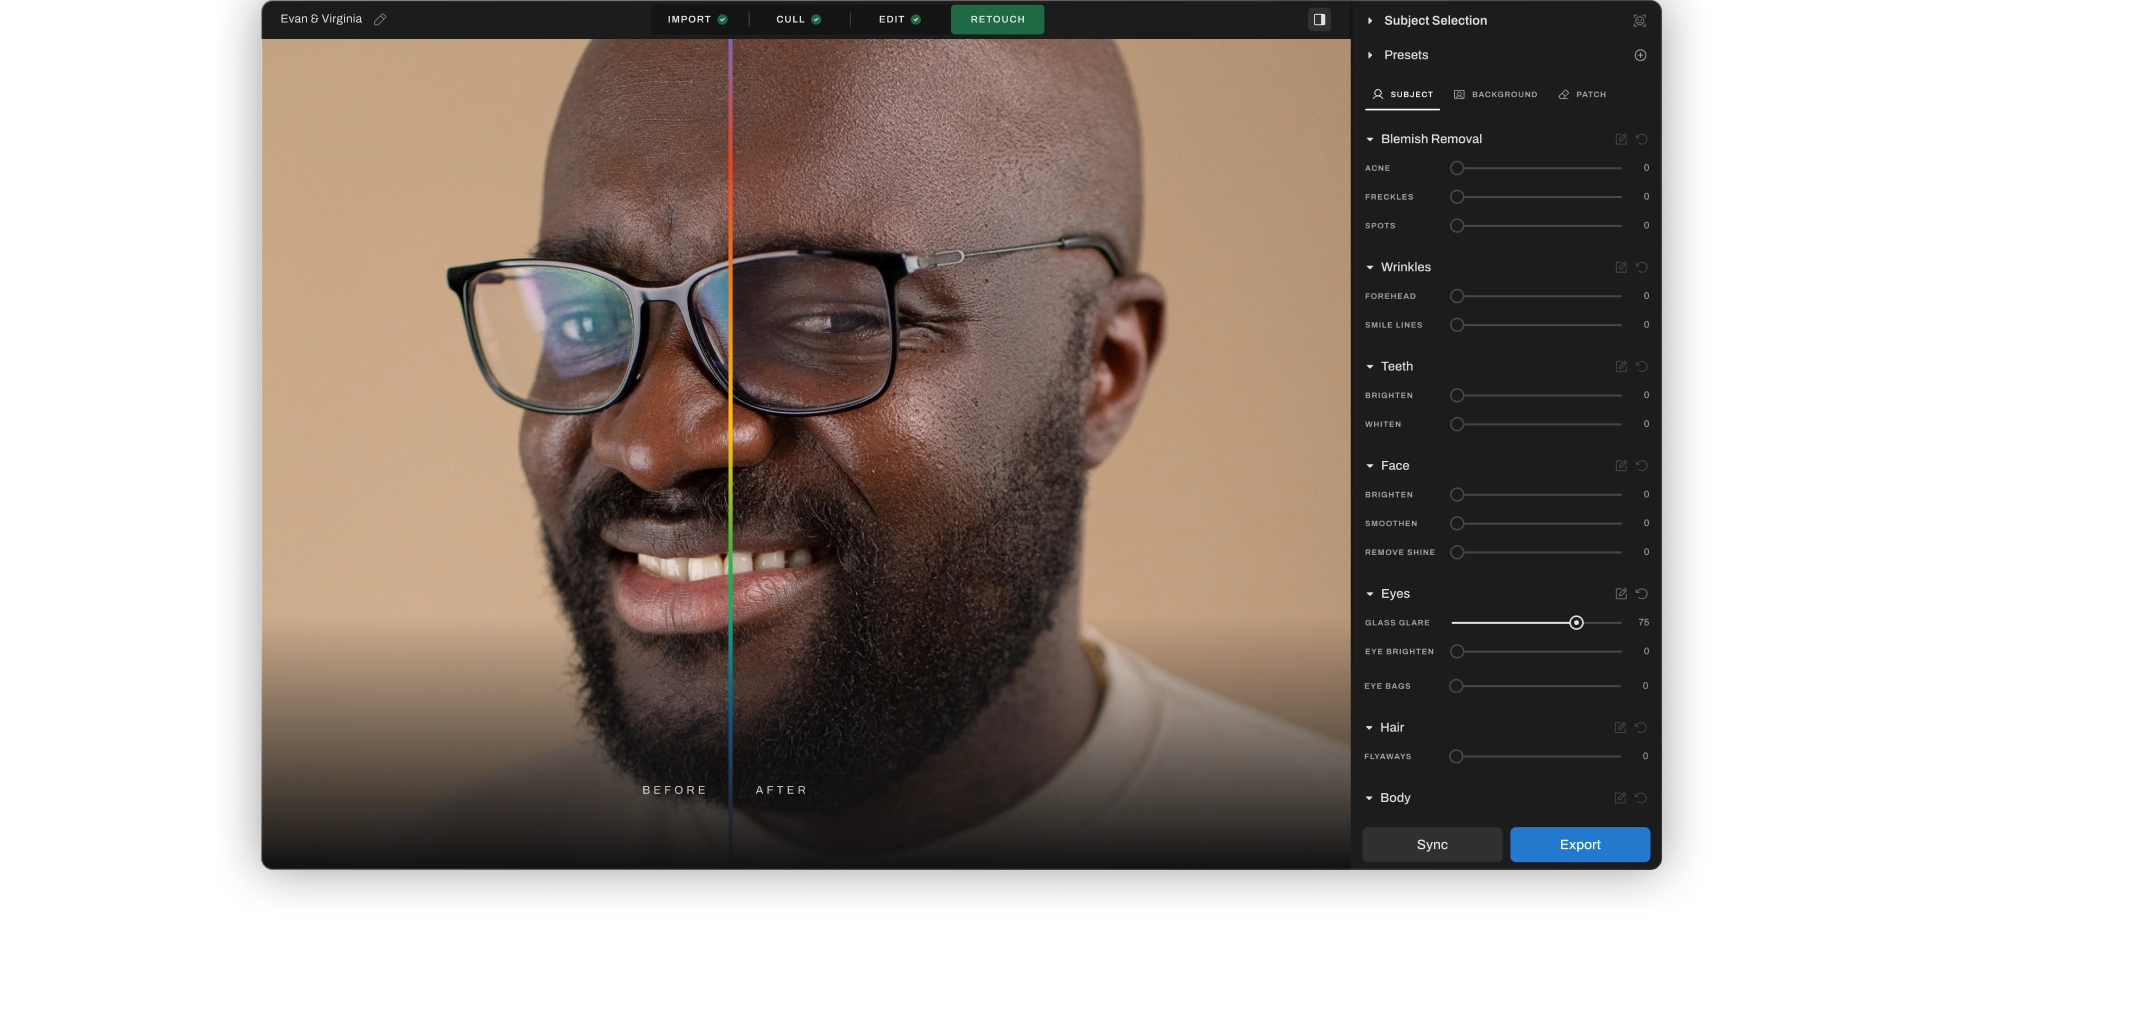Open the edit brush for Wrinkles
The image size is (2148, 1017).
point(1621,267)
